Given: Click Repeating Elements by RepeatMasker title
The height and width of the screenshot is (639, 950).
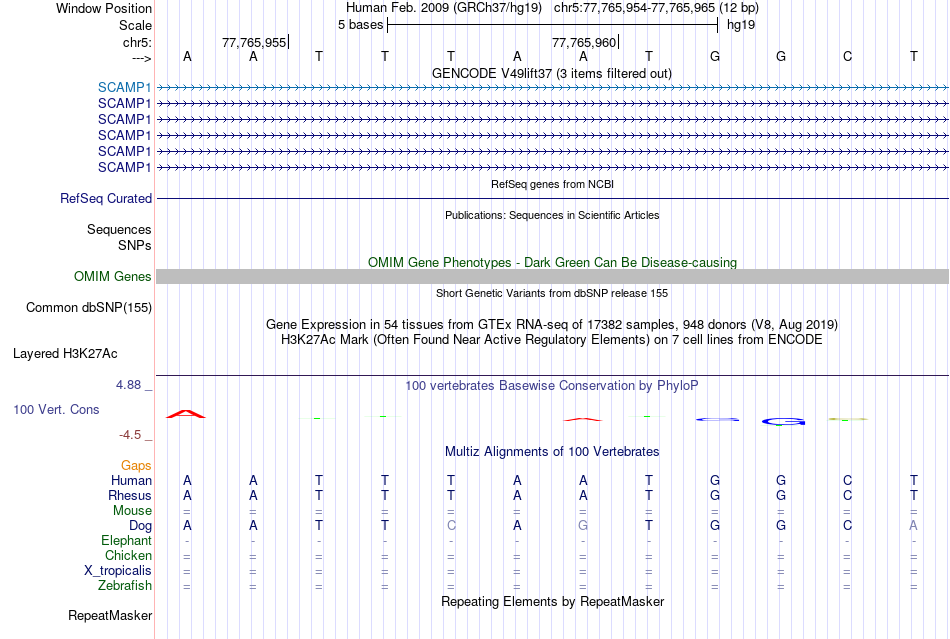Looking at the screenshot, I should (x=552, y=601).
